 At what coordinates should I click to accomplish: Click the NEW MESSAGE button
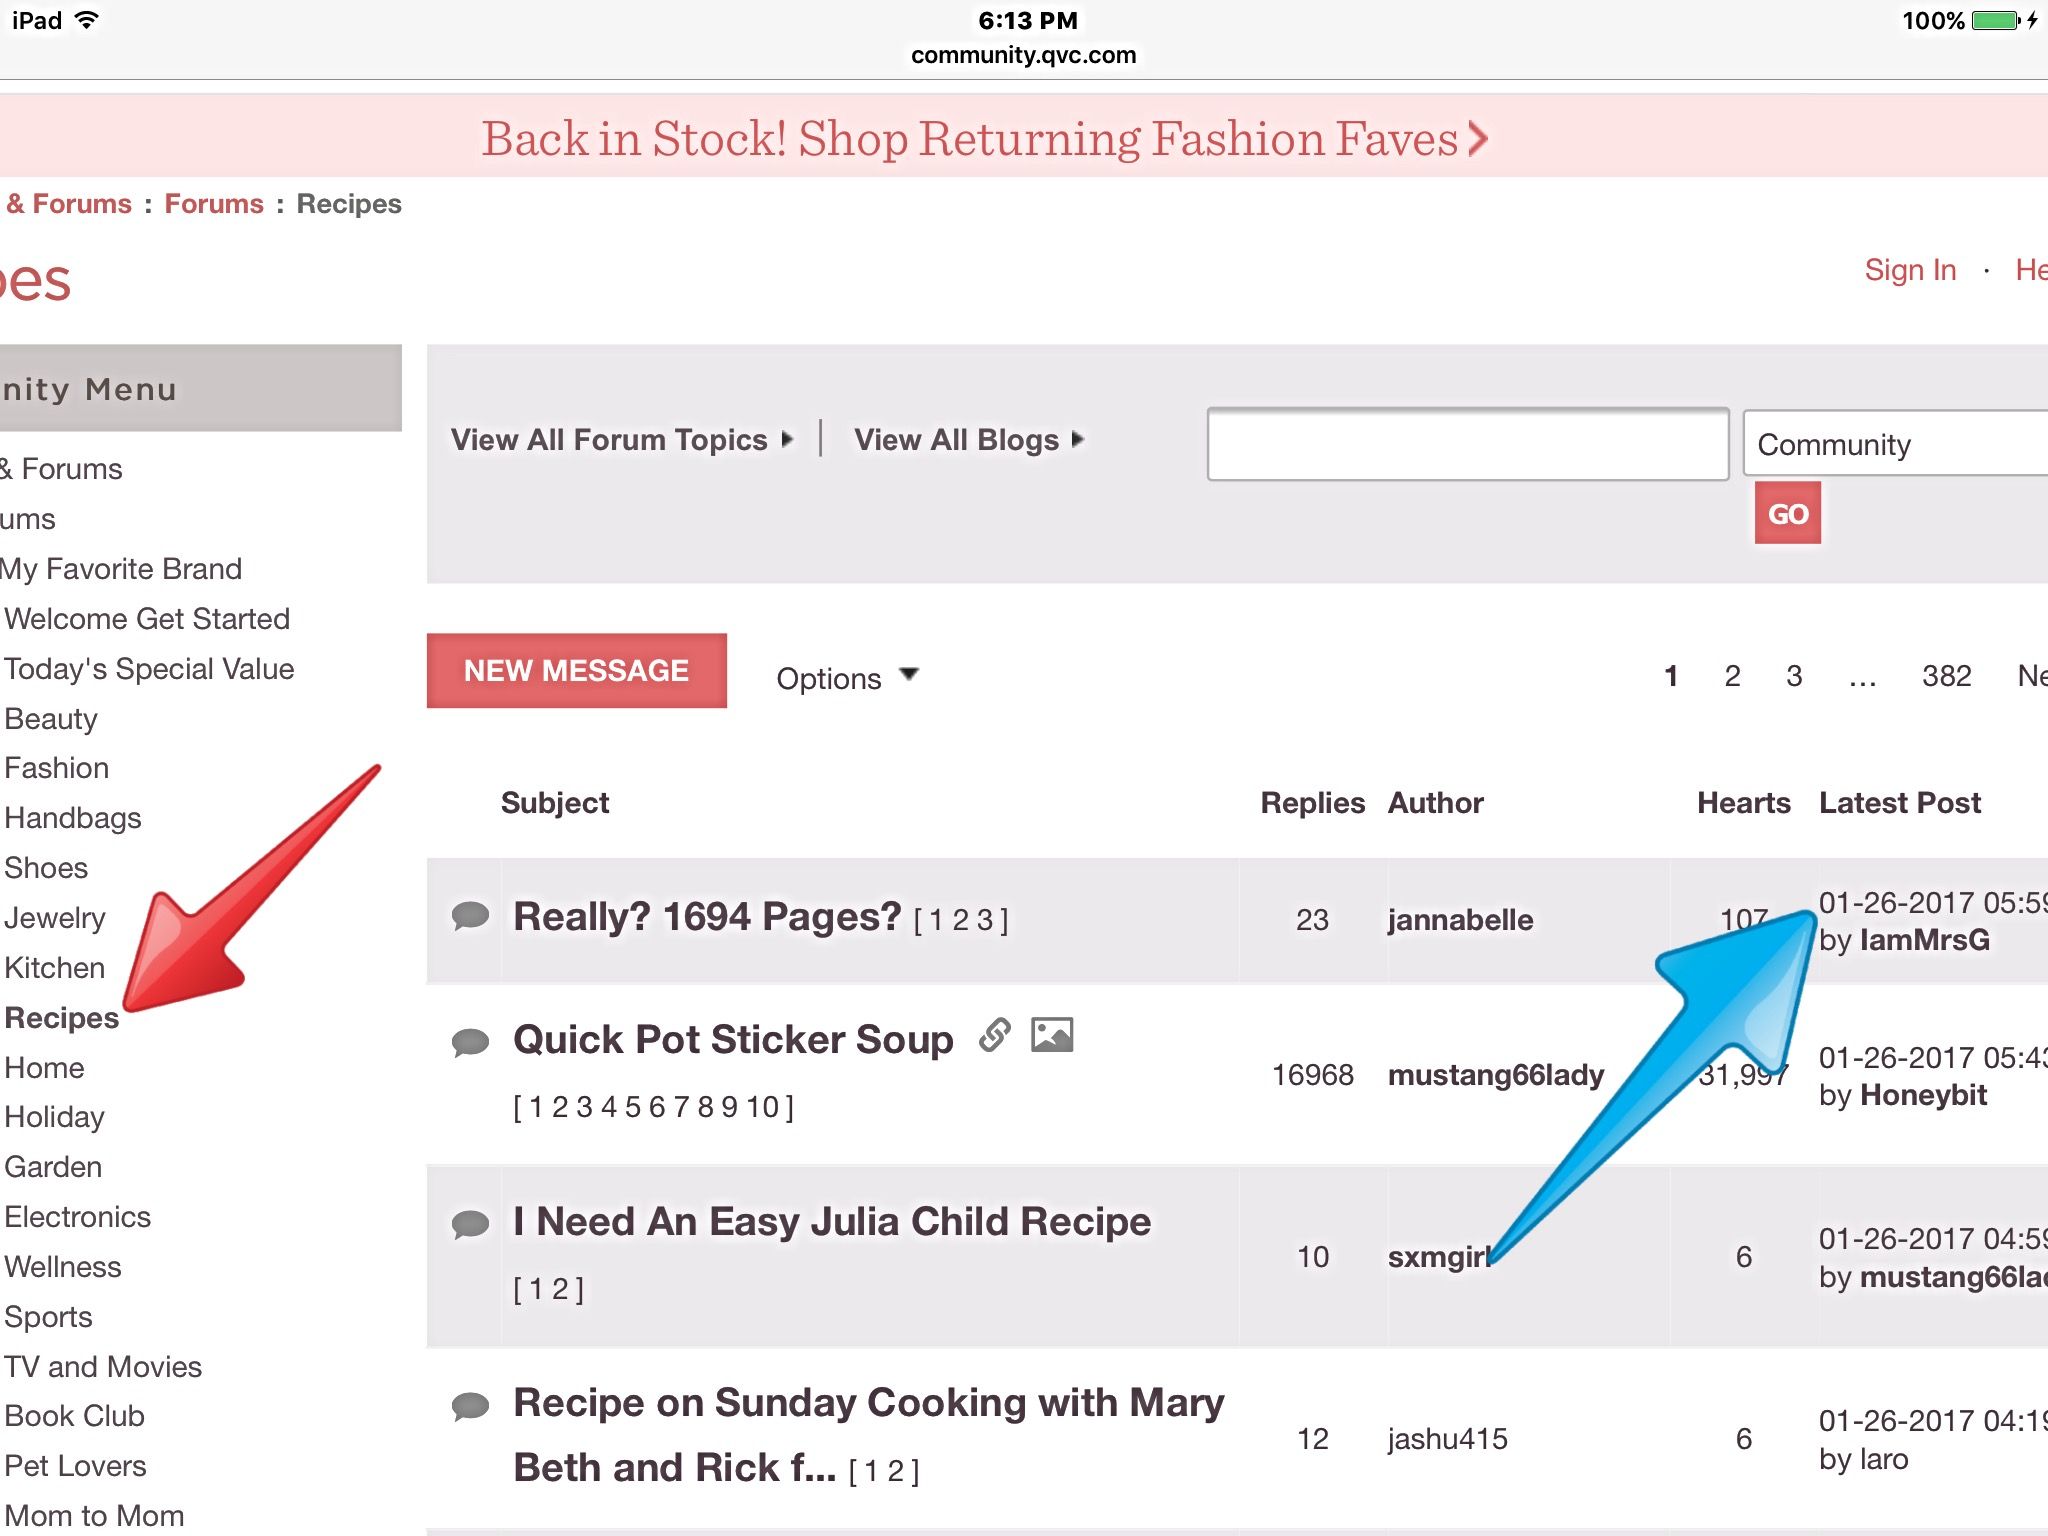576,670
